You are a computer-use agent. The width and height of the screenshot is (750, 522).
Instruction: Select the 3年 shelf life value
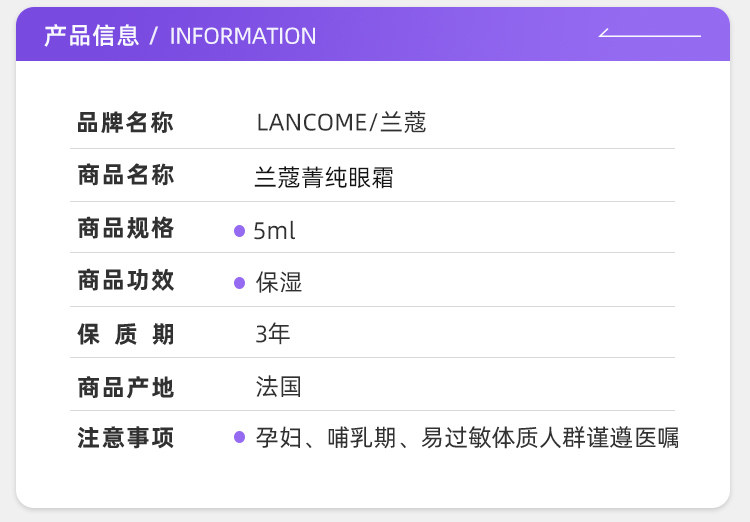pyautogui.click(x=273, y=334)
